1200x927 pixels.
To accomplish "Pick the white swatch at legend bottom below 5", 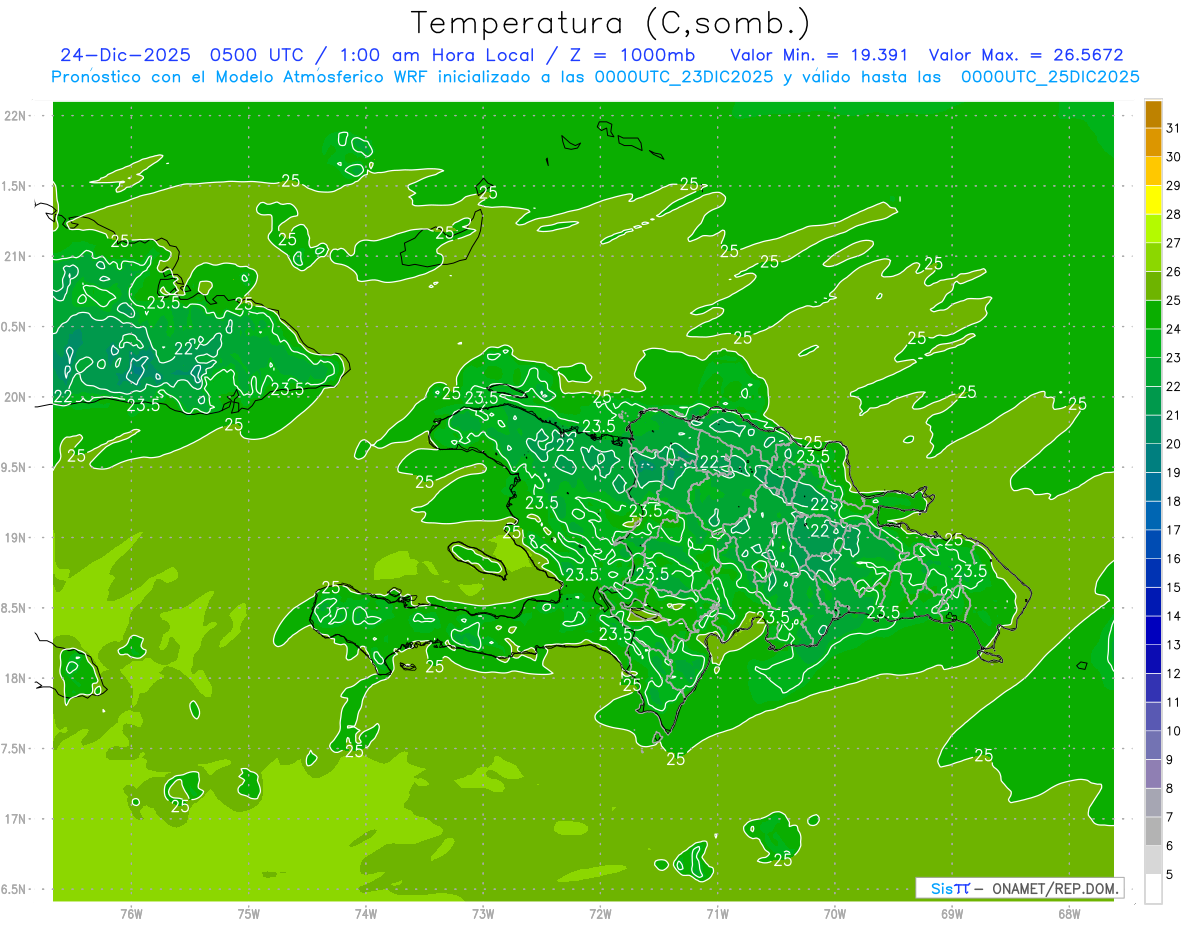I will coord(1153,889).
